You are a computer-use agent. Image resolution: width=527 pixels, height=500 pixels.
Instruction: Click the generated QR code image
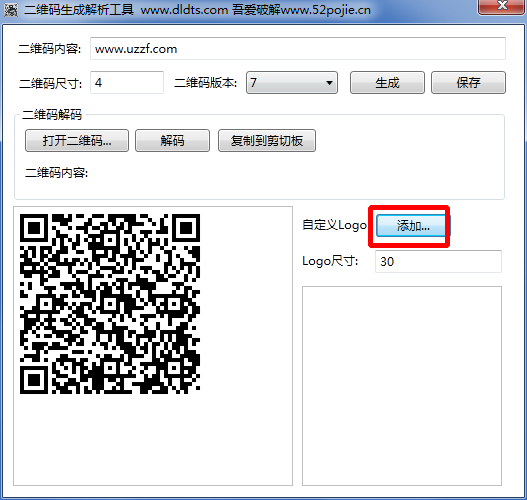coord(110,304)
